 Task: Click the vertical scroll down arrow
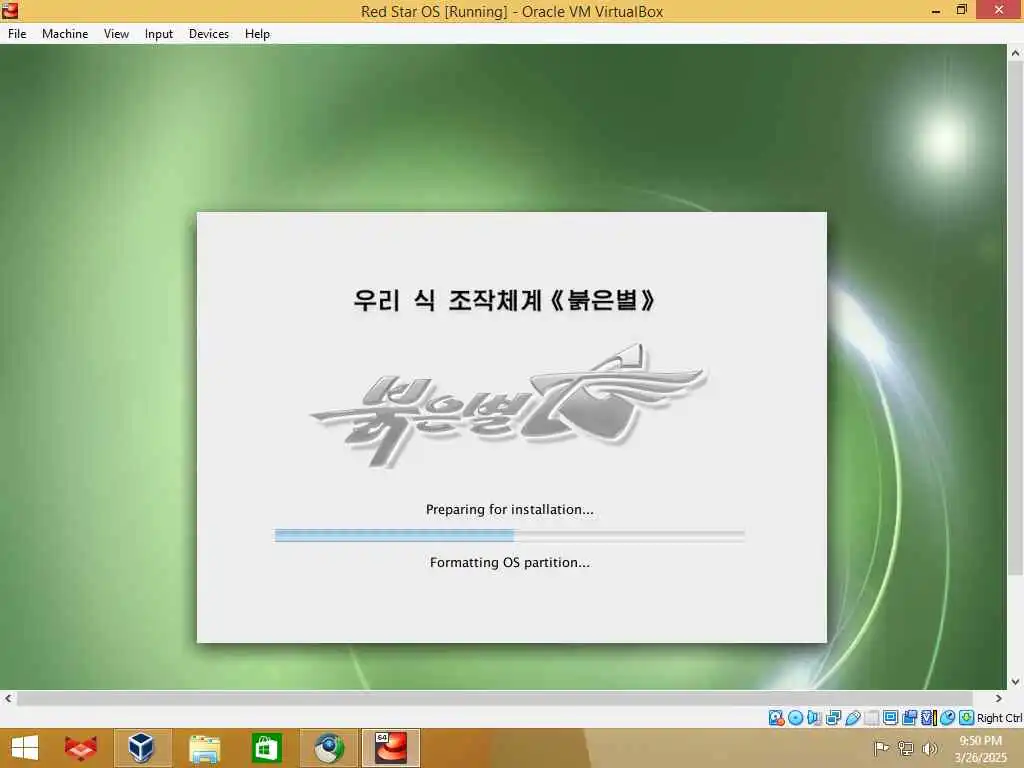[x=1015, y=682]
